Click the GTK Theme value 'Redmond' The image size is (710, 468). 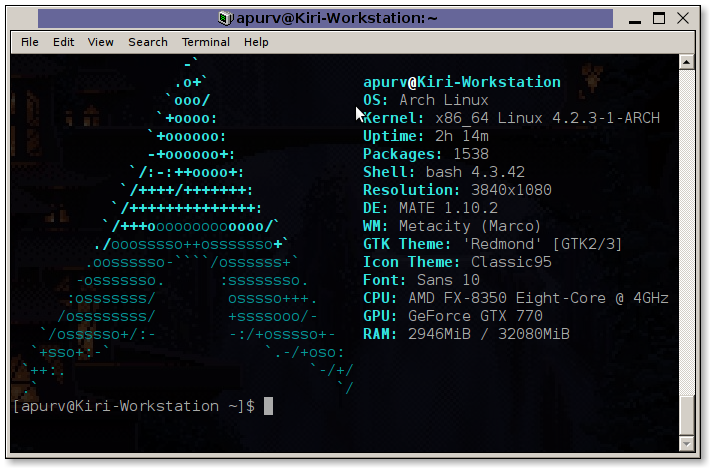(502, 244)
